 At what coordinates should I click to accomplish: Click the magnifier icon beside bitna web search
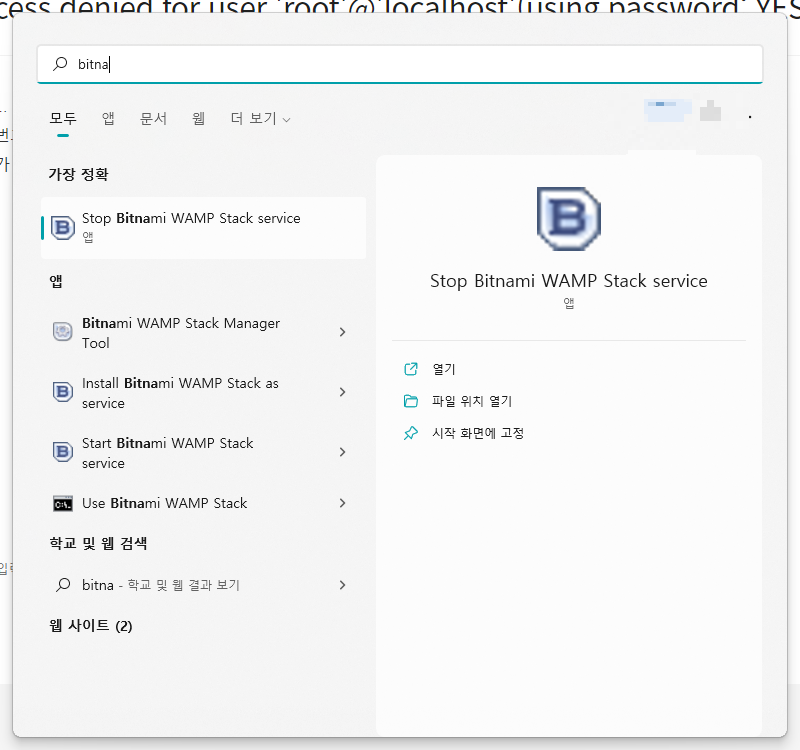[x=63, y=585]
